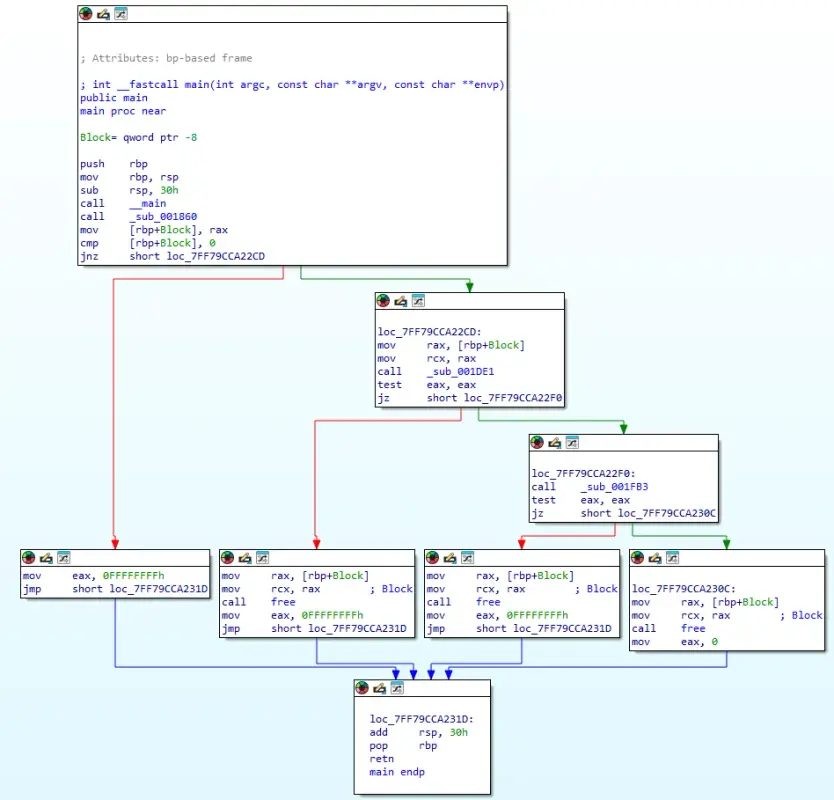The height and width of the screenshot is (800, 834).
Task: Click the 'loc_7FF79CCA230C:' label
Action: [683, 589]
